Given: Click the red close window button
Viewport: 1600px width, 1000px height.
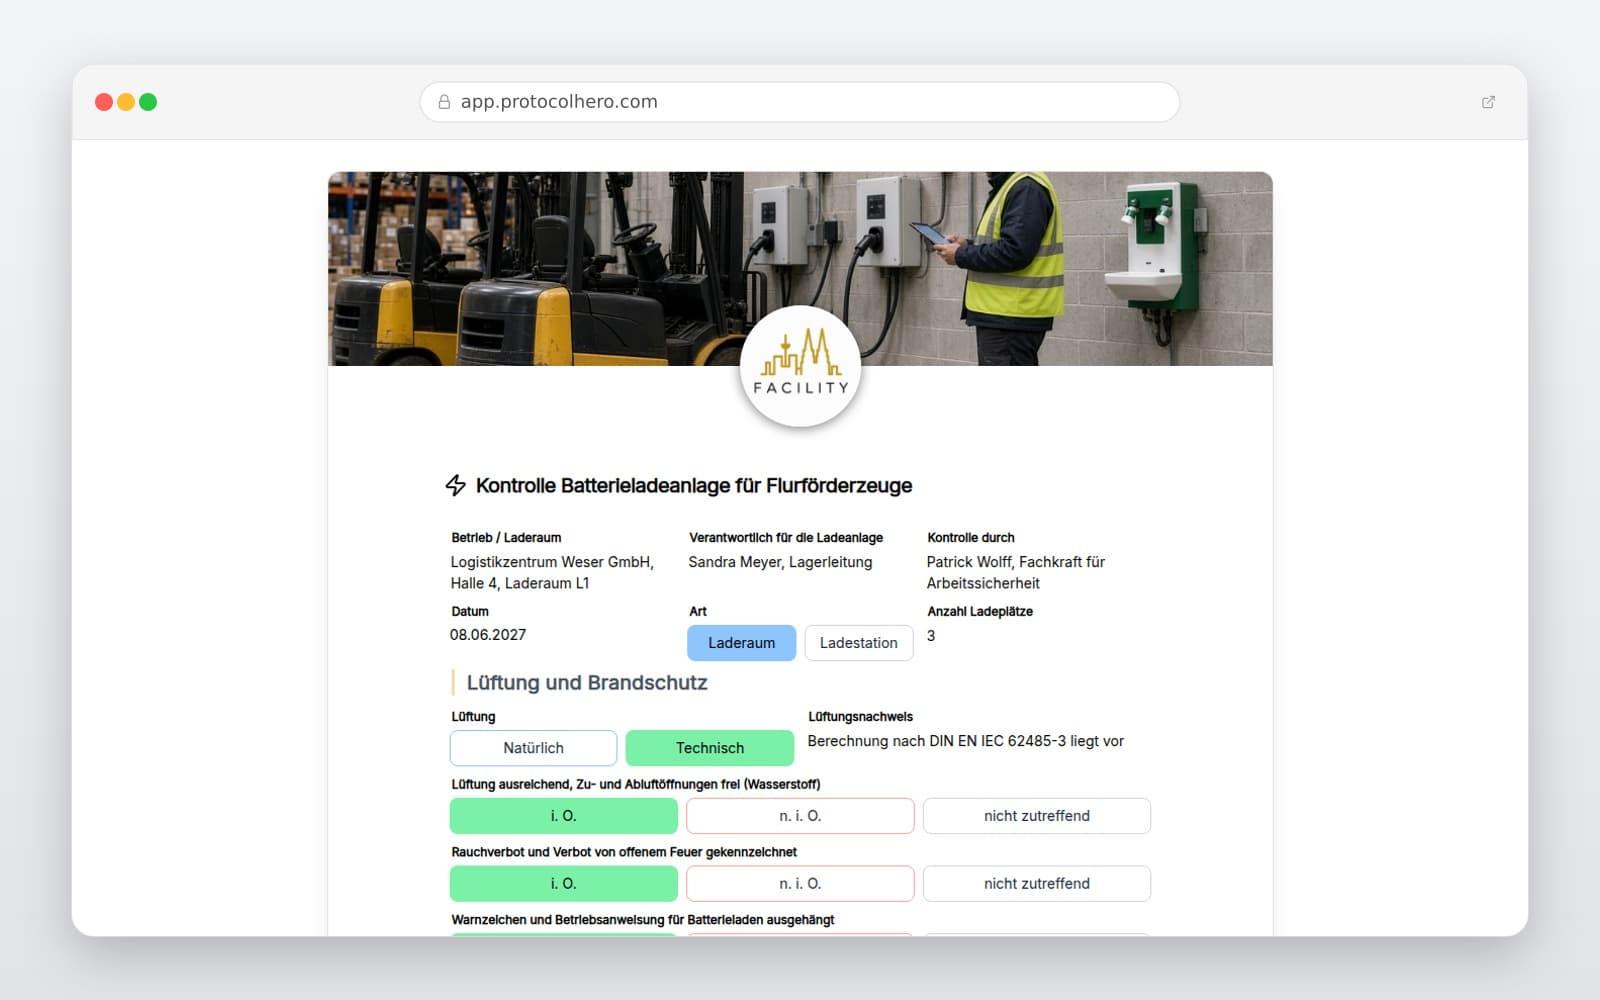Looking at the screenshot, I should 104,102.
